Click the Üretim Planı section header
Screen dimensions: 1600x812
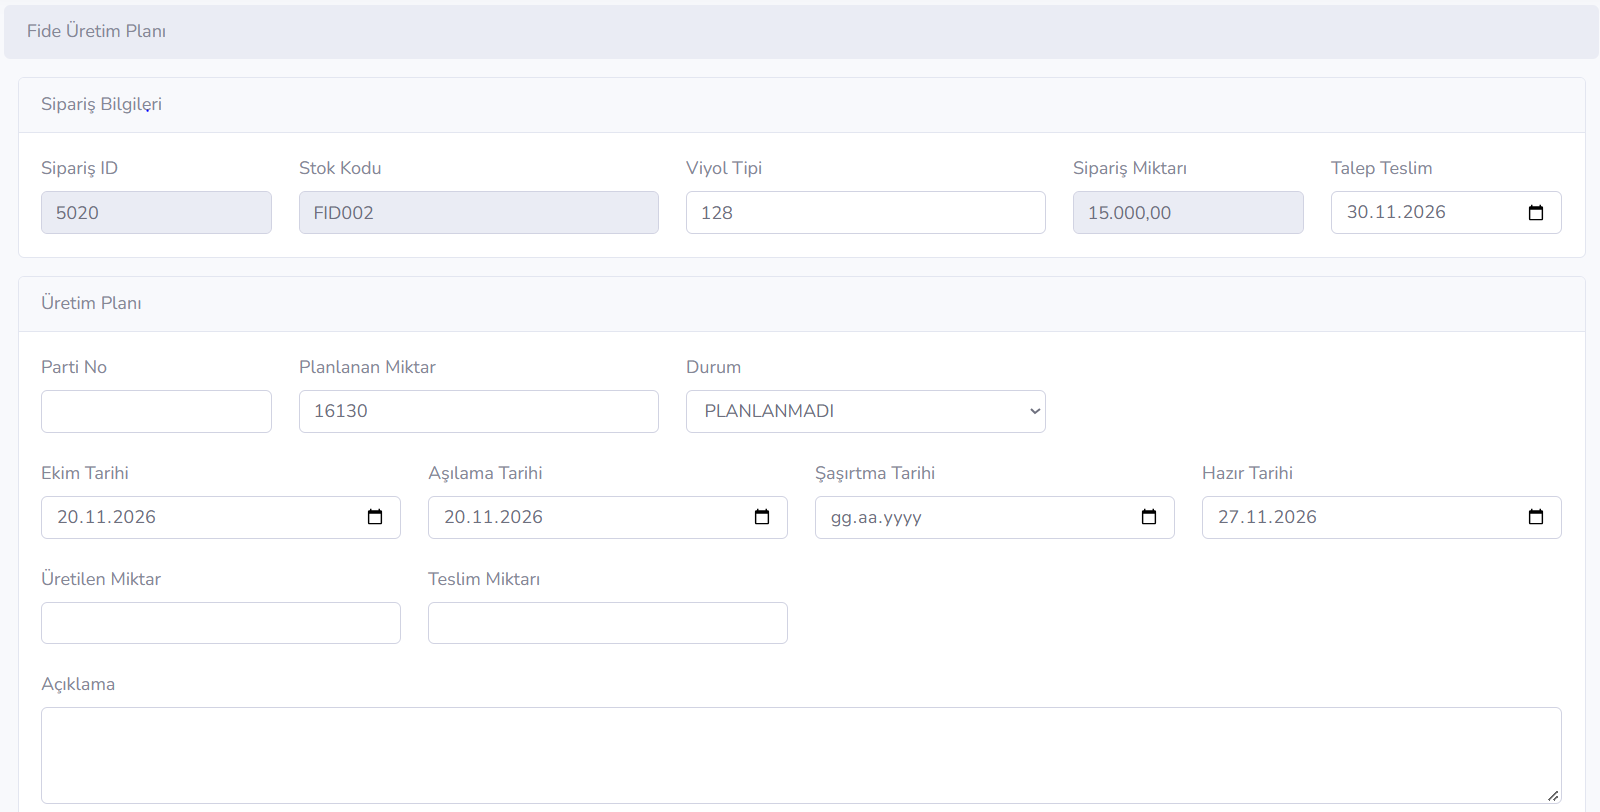91,303
